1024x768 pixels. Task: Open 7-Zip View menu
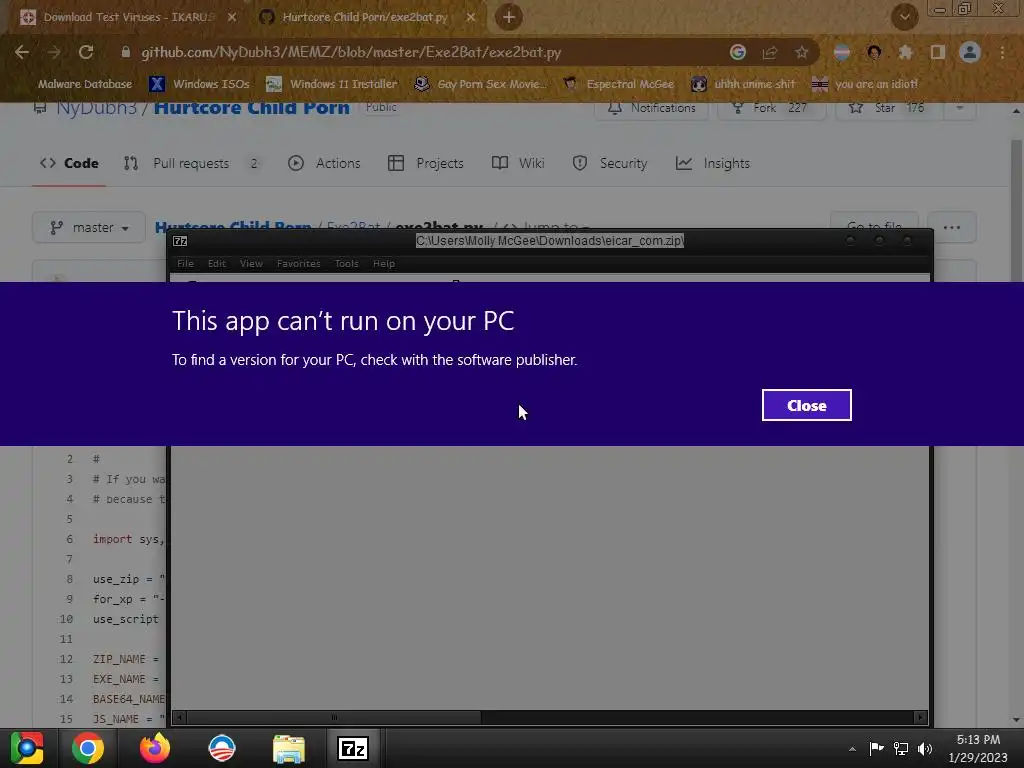[251, 264]
